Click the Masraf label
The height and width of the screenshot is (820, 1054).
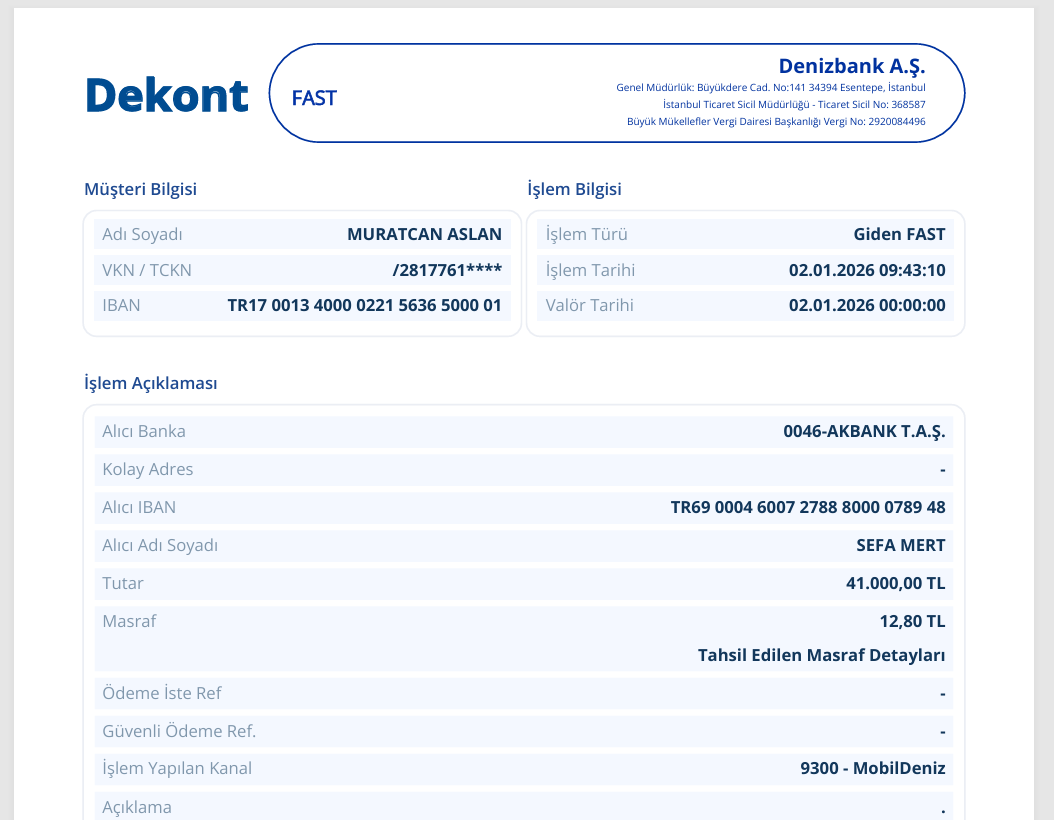pyautogui.click(x=129, y=621)
